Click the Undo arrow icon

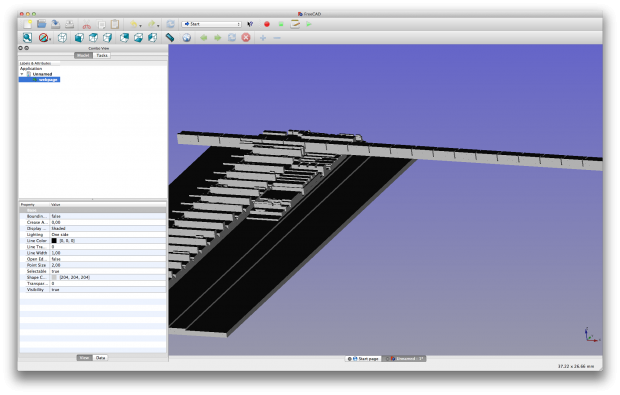tap(134, 24)
